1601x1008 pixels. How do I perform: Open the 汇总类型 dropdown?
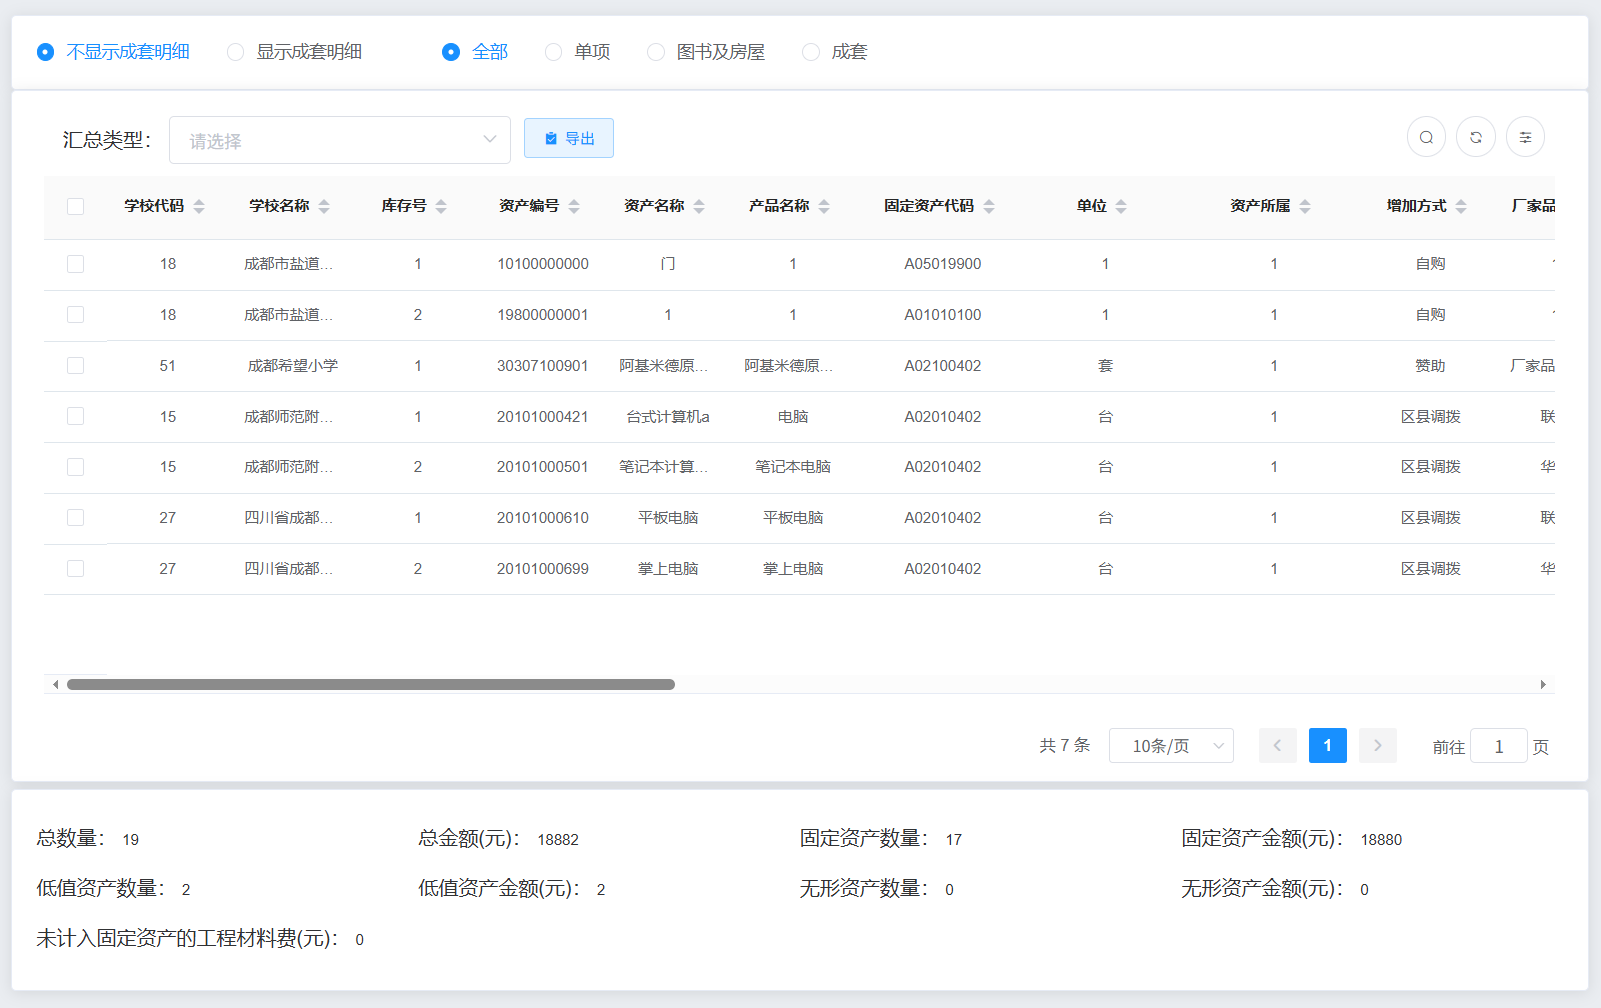click(340, 140)
